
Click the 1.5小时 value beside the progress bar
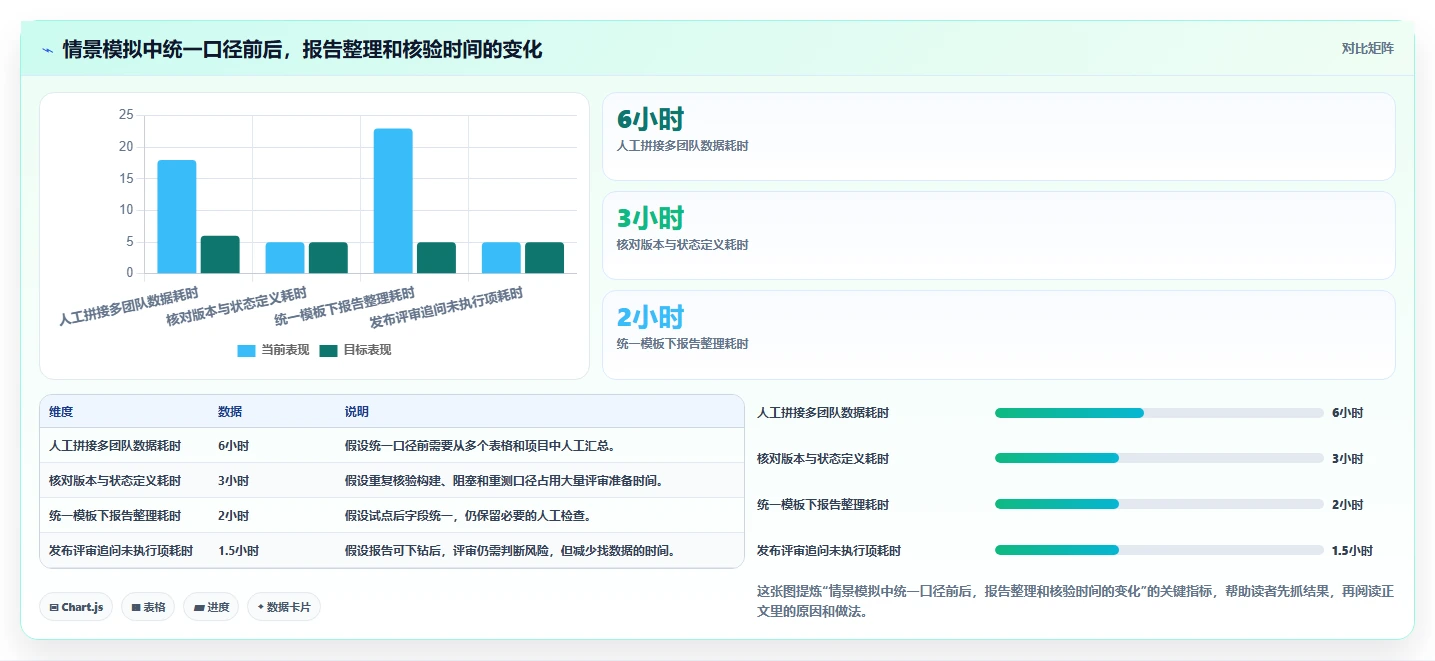pyautogui.click(x=1352, y=551)
